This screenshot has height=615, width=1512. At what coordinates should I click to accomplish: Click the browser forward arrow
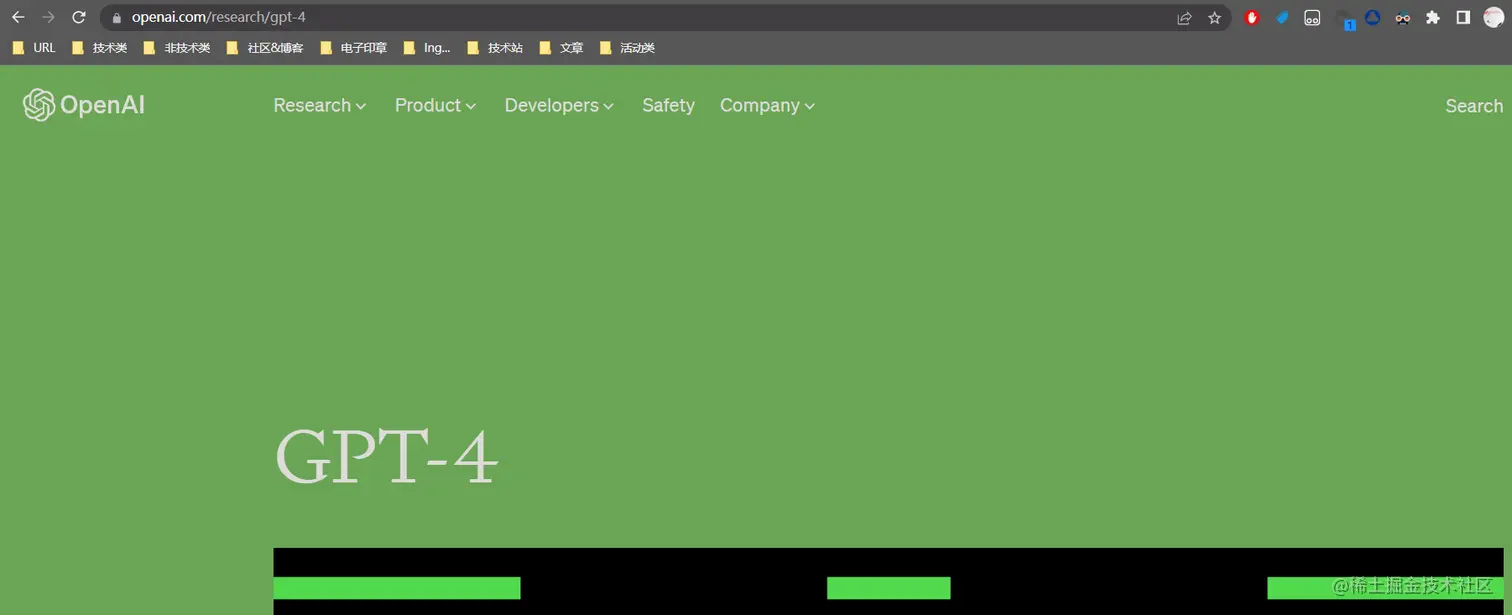[48, 17]
